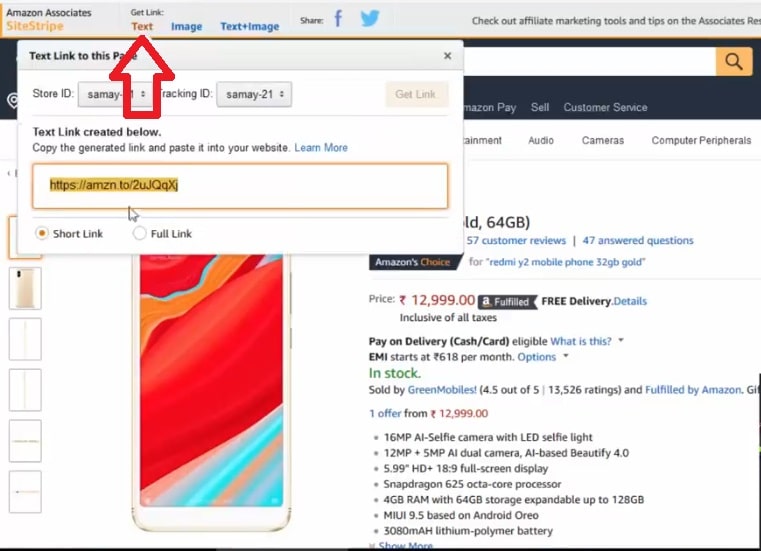
Task: Close the Text Link popup
Action: [x=447, y=56]
